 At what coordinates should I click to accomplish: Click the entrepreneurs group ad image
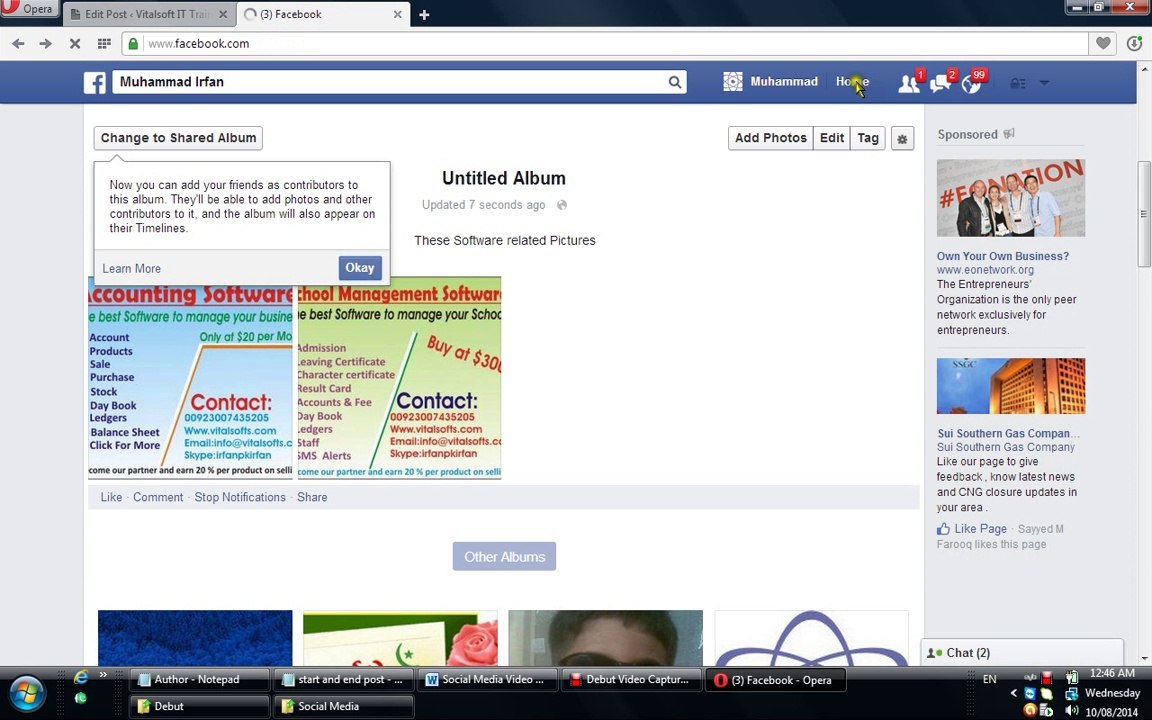point(1011,198)
